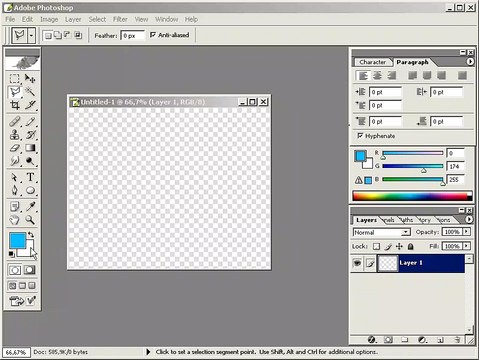479x360 pixels.
Task: Select the Crop tool
Action: click(14, 105)
